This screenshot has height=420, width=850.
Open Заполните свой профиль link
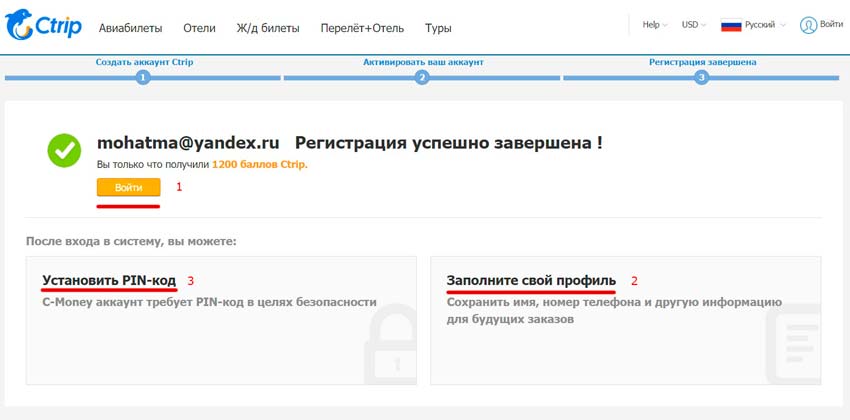point(531,281)
